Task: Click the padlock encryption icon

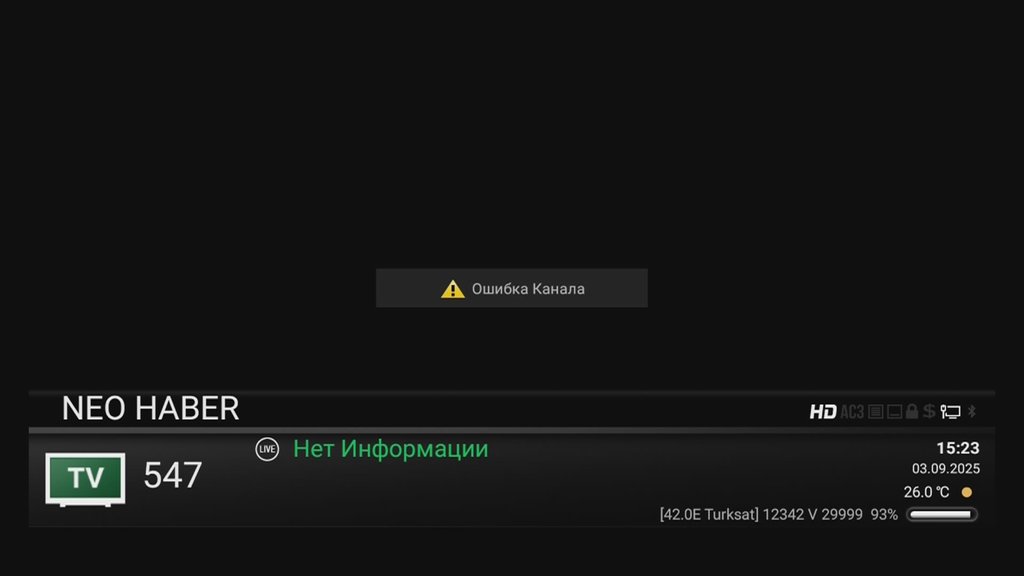Action: (x=912, y=411)
